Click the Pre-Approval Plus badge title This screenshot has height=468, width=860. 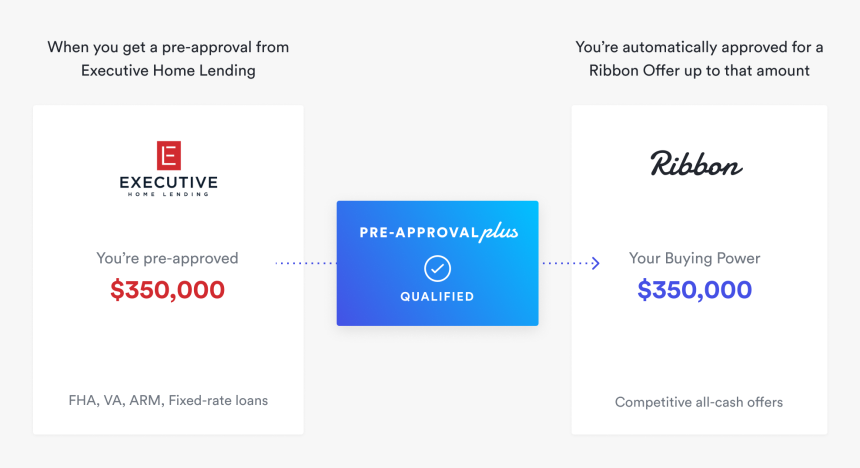tap(437, 232)
